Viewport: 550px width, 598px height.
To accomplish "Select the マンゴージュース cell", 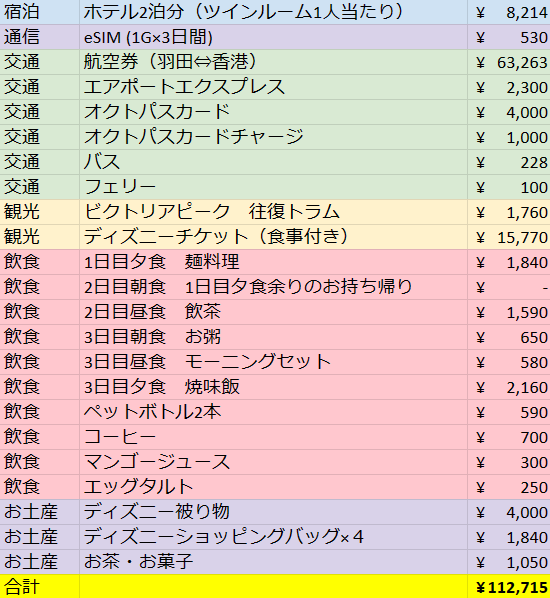I will coord(273,462).
